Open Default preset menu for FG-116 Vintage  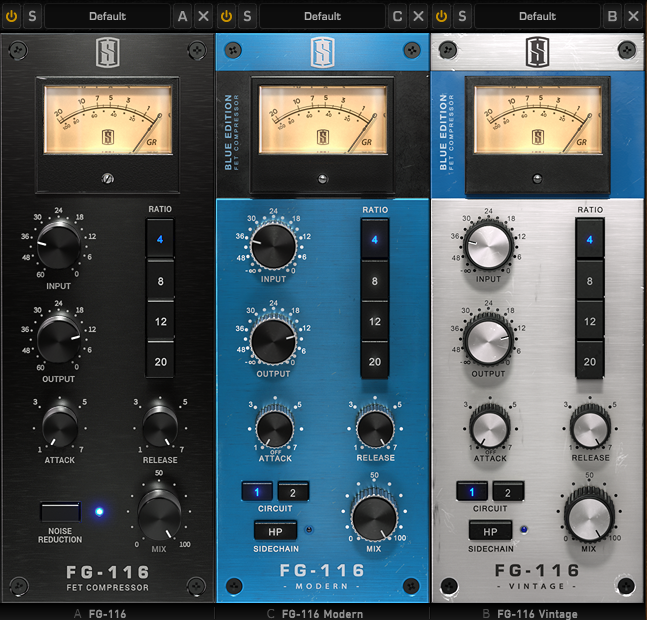(537, 16)
